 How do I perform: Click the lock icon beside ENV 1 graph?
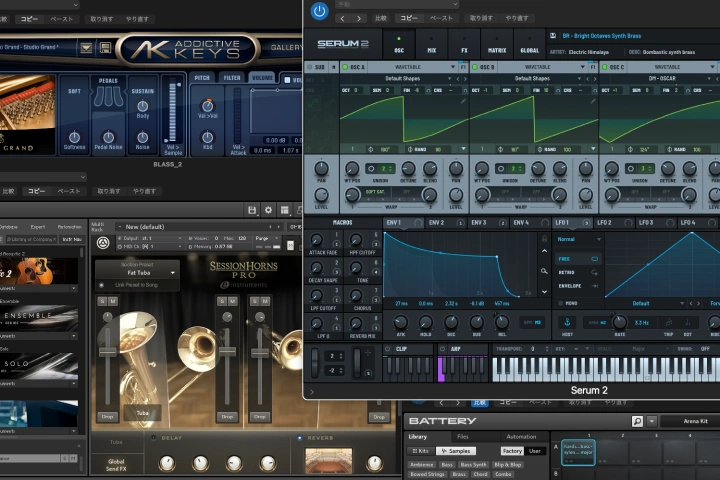(x=544, y=238)
